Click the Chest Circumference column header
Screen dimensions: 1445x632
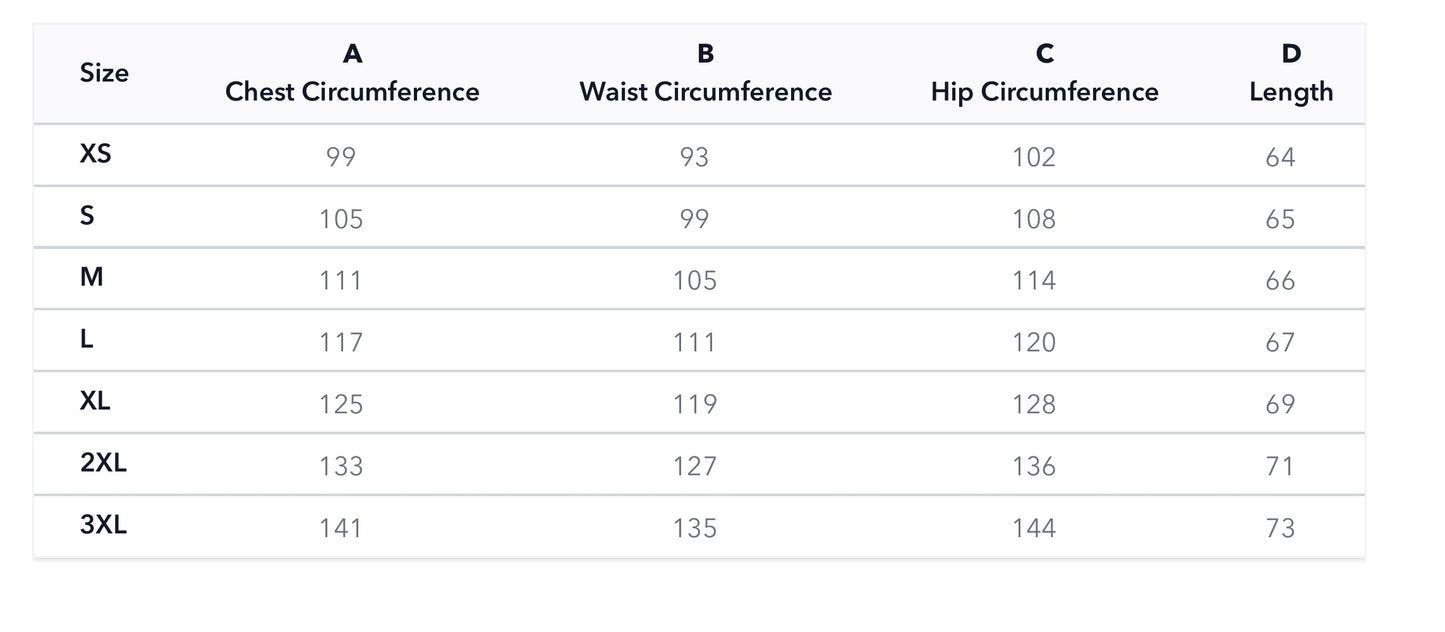click(352, 91)
